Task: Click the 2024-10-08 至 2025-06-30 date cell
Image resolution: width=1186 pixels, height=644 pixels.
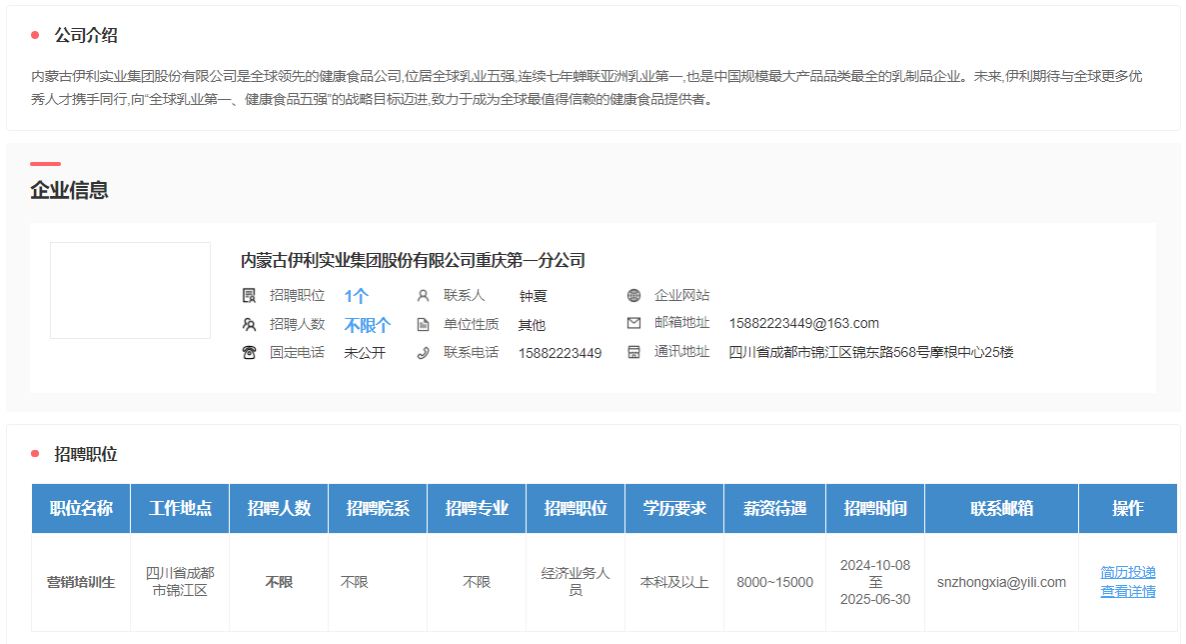Action: pyautogui.click(x=875, y=582)
